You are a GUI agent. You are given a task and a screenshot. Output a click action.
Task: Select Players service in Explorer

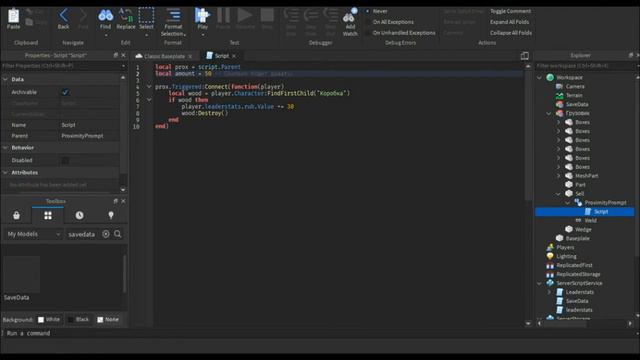(565, 247)
